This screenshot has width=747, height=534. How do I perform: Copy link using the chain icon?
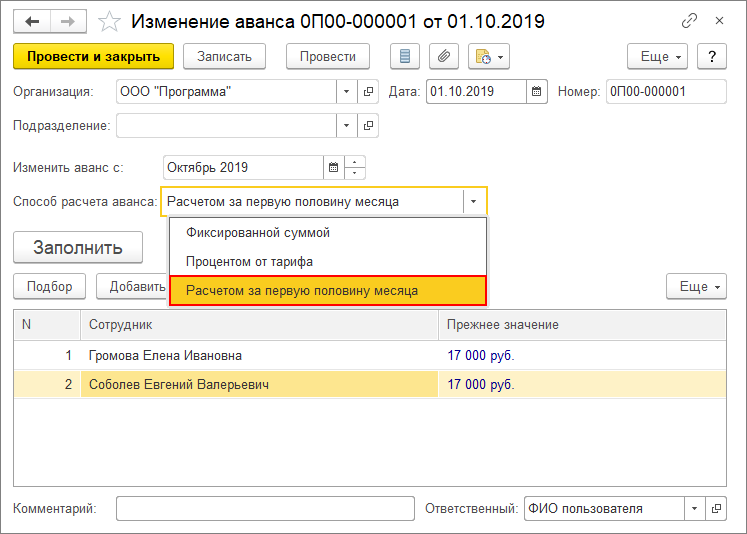pos(689,21)
